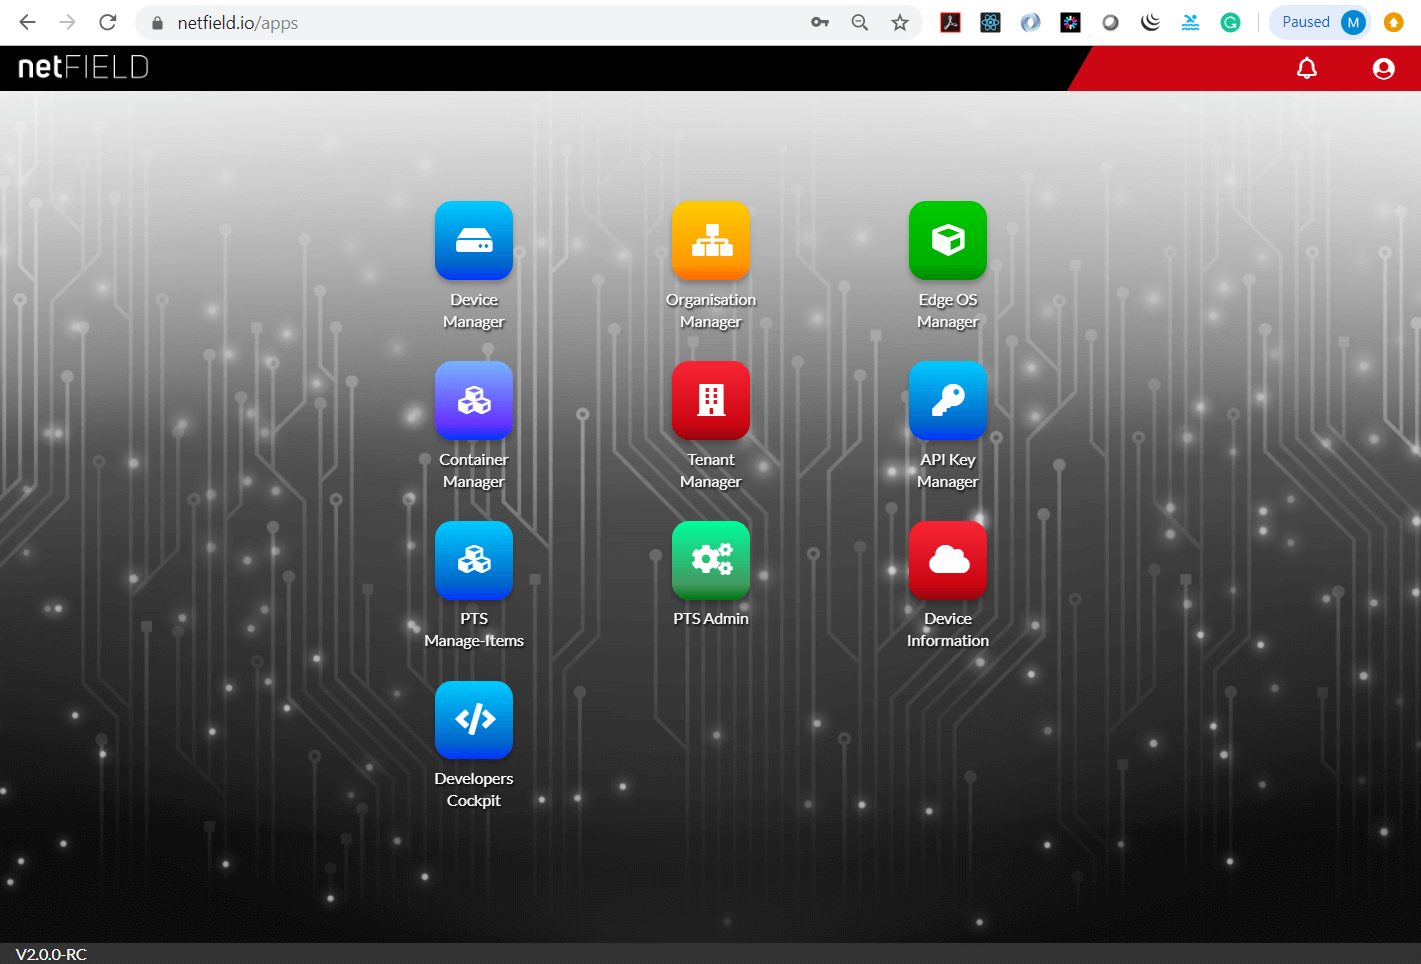Open API Key Manager

(x=948, y=401)
